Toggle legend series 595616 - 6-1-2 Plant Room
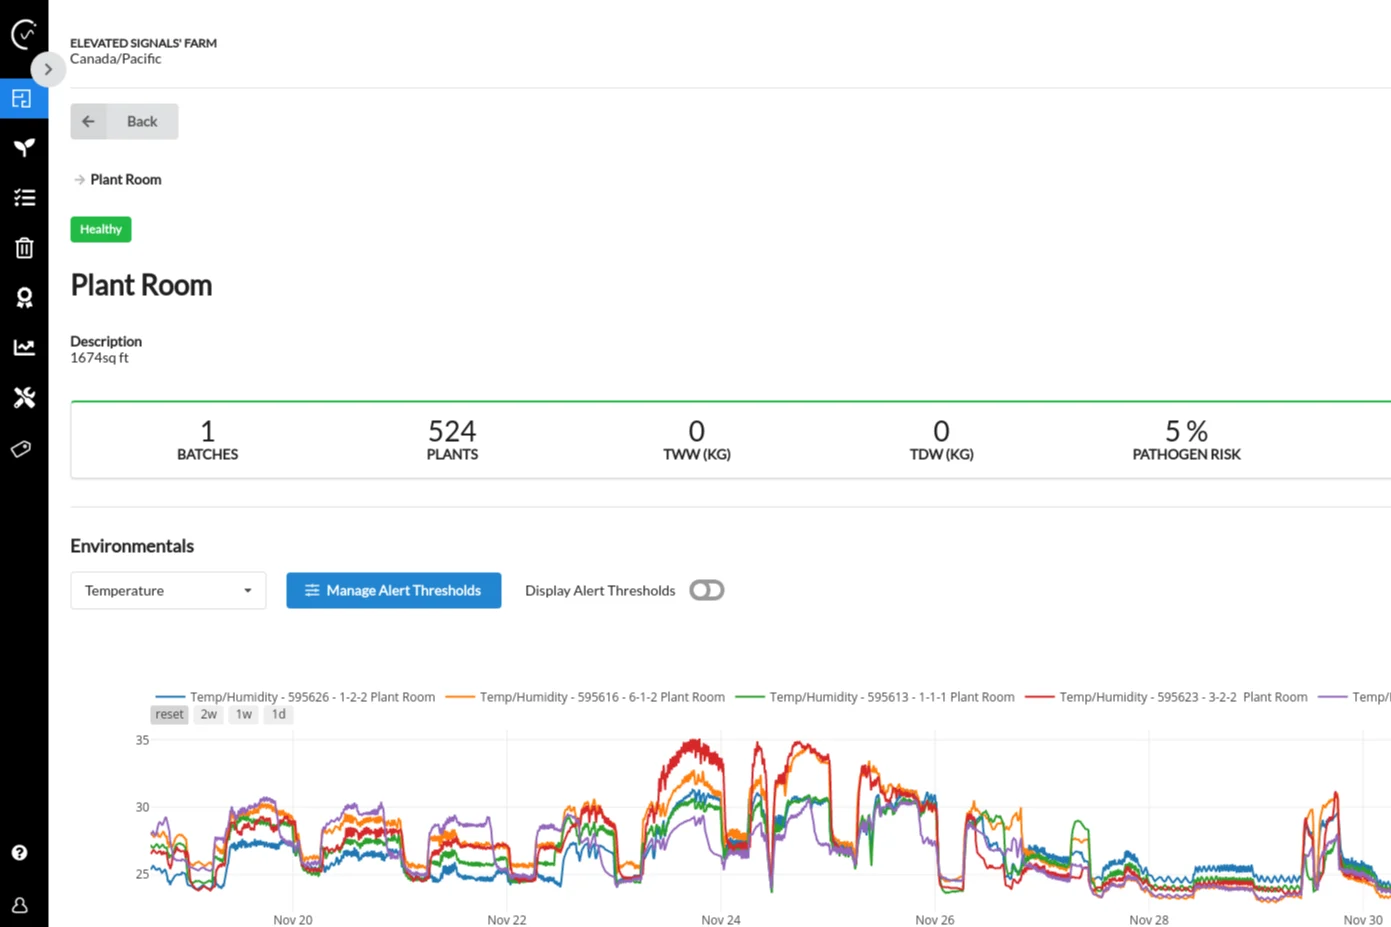Screen dimensions: 1391x927 click(585, 697)
